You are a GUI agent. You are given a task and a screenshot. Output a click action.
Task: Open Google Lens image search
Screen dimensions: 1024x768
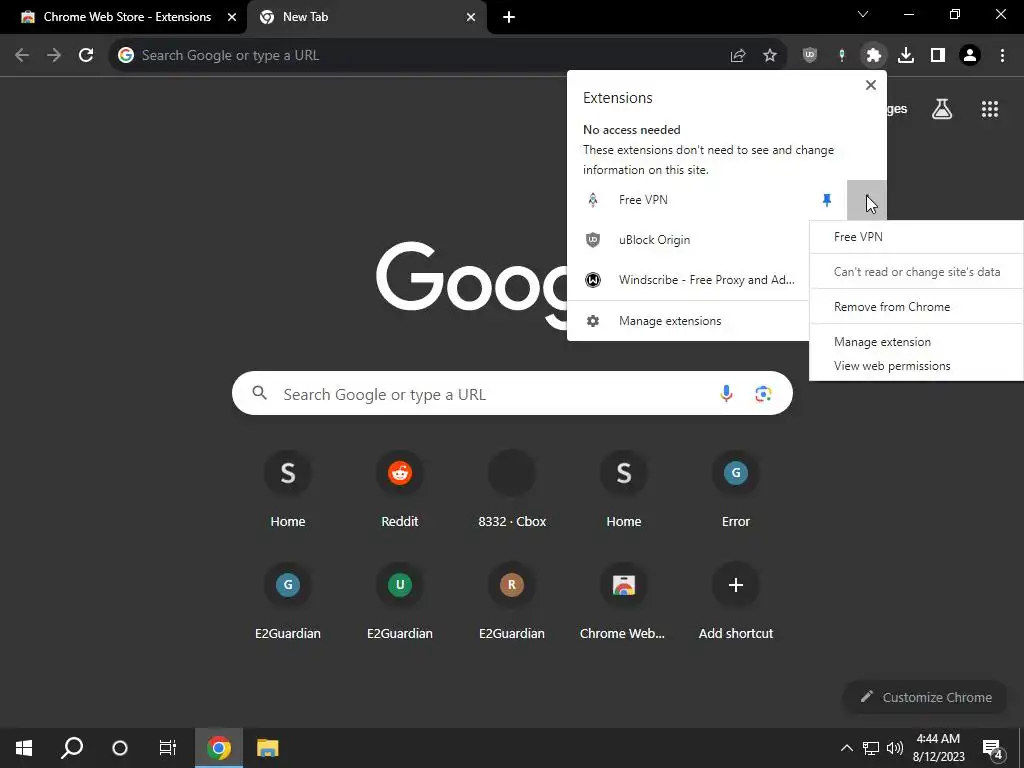click(x=763, y=393)
